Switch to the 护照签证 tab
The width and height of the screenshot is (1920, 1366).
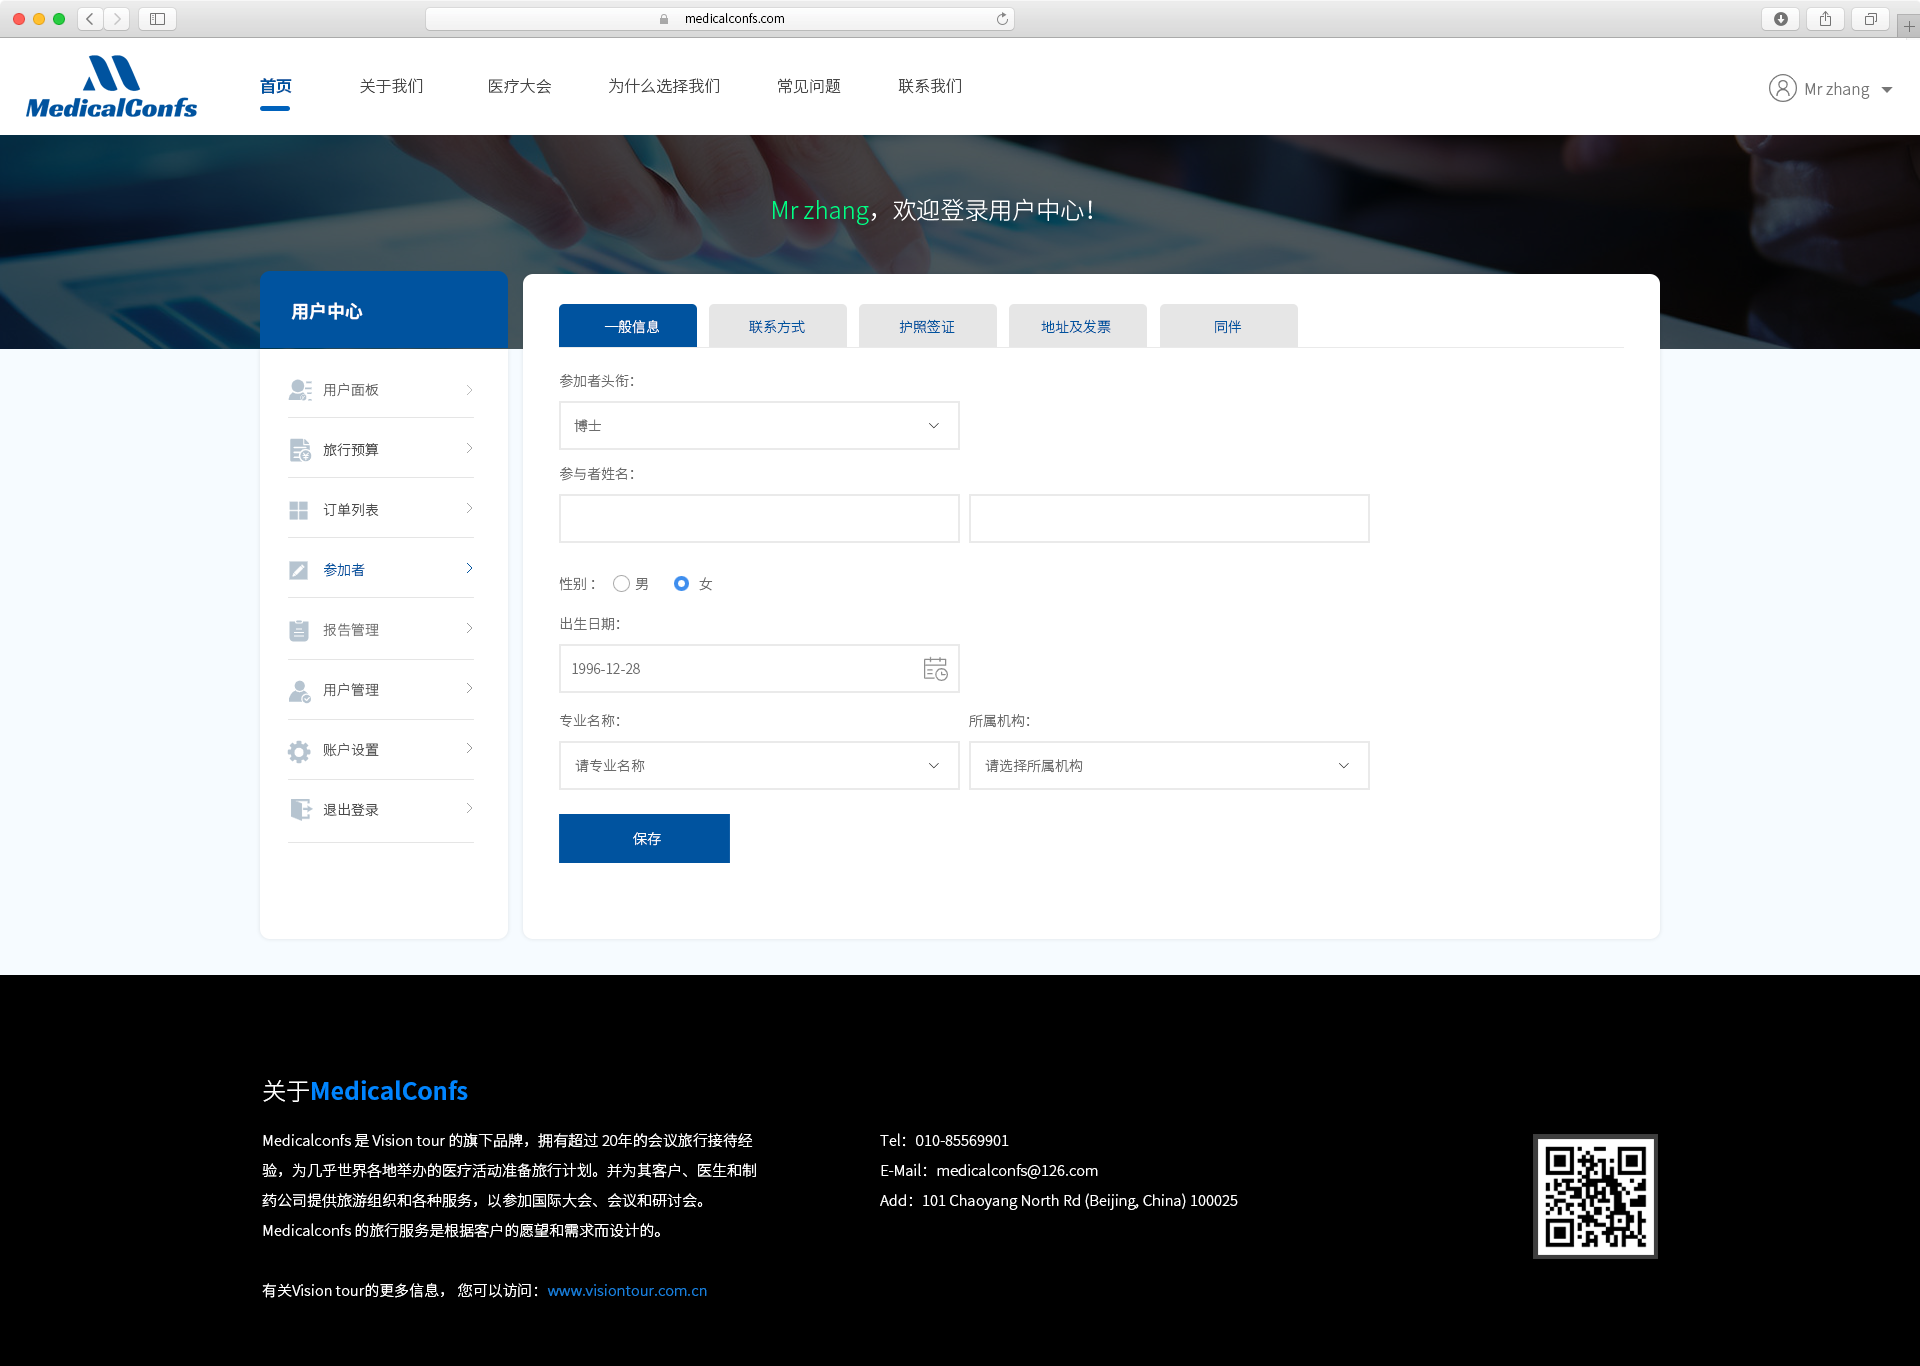coord(928,326)
